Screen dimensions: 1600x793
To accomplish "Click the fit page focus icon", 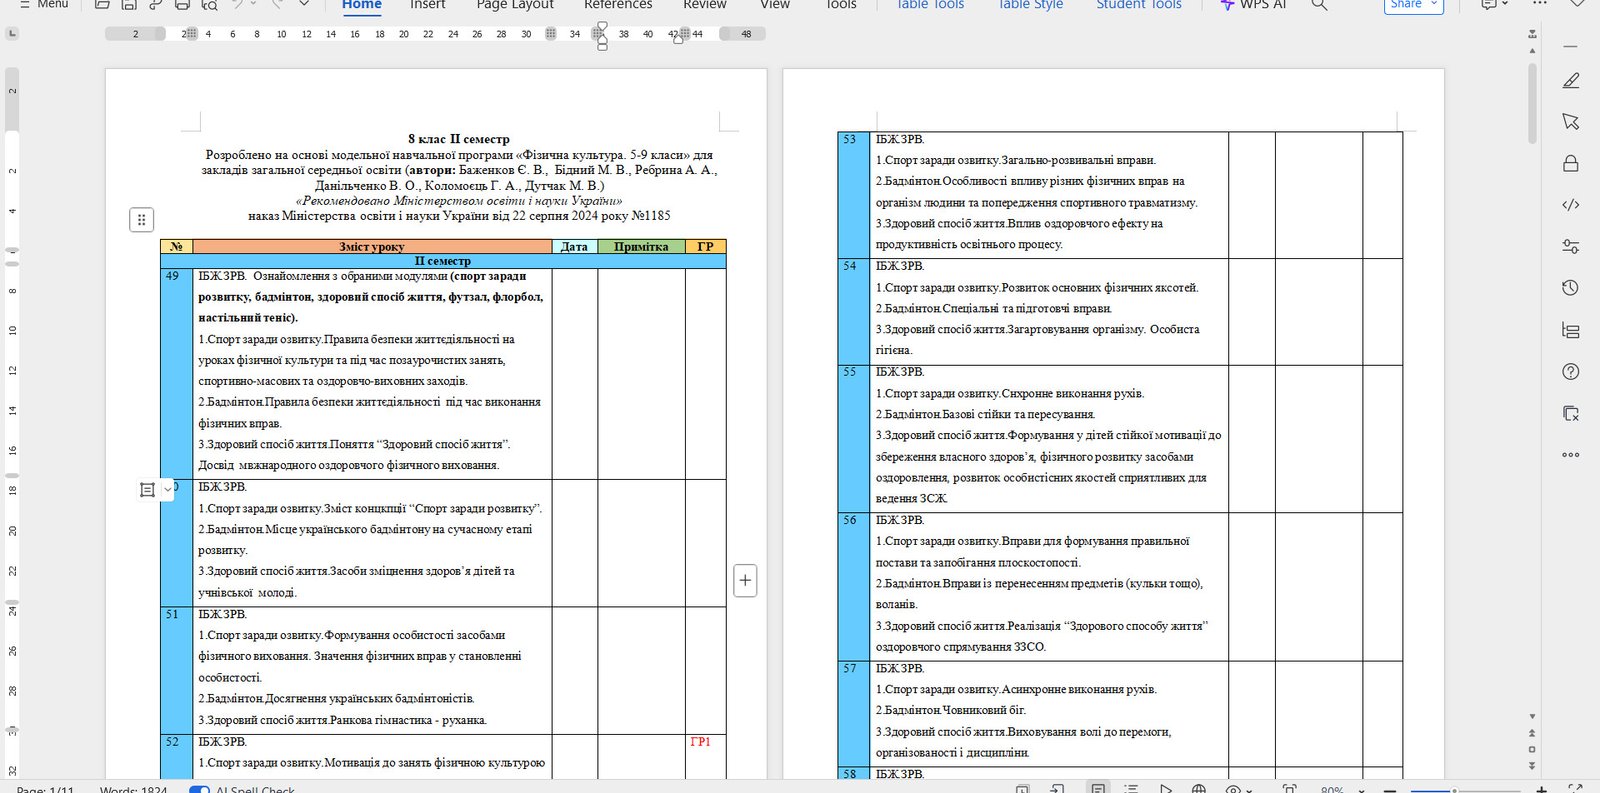I will click(x=1290, y=789).
